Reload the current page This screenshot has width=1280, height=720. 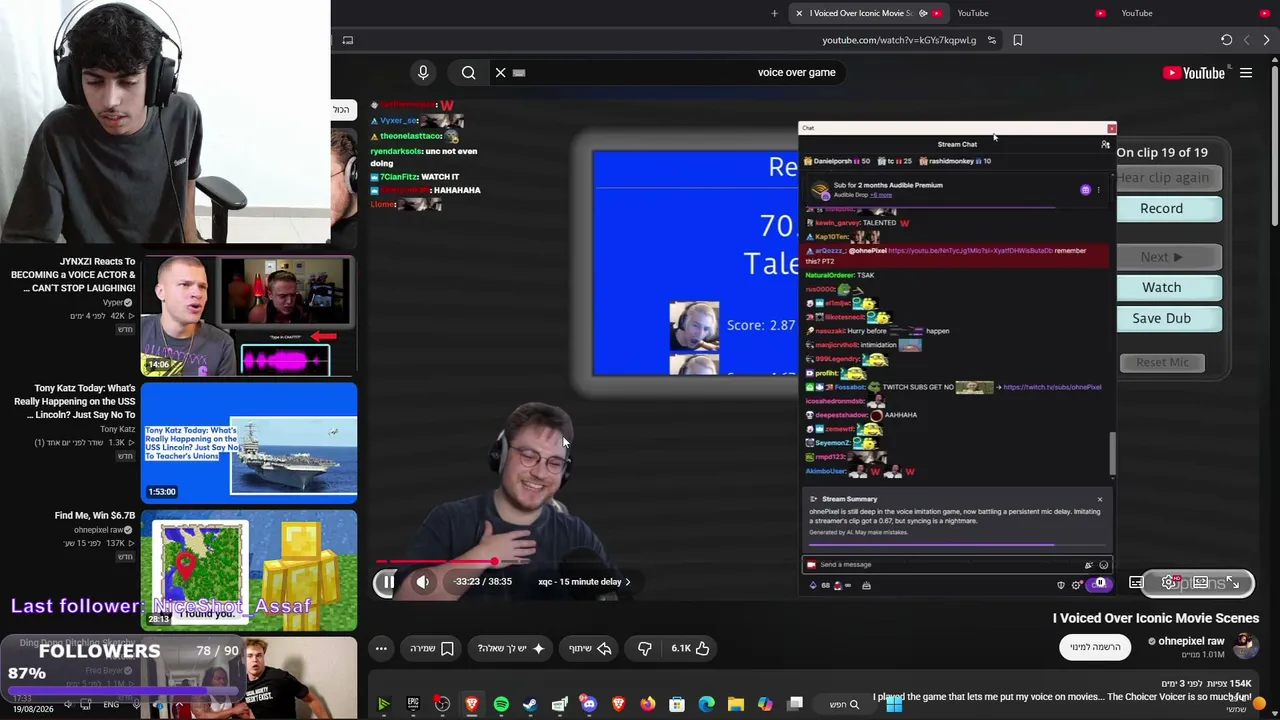[1226, 40]
